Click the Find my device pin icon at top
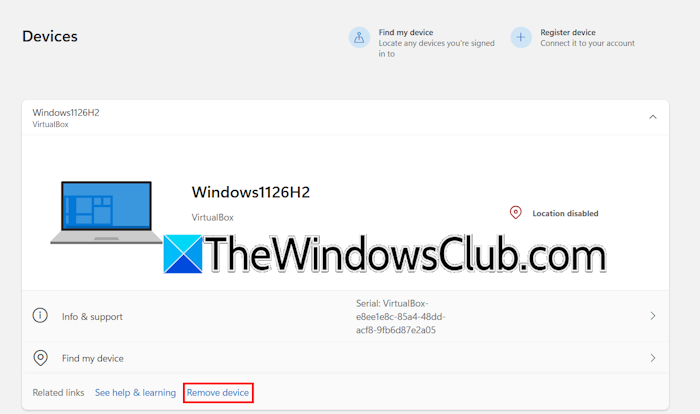Screen dimensions: 700x414 [x=359, y=38]
